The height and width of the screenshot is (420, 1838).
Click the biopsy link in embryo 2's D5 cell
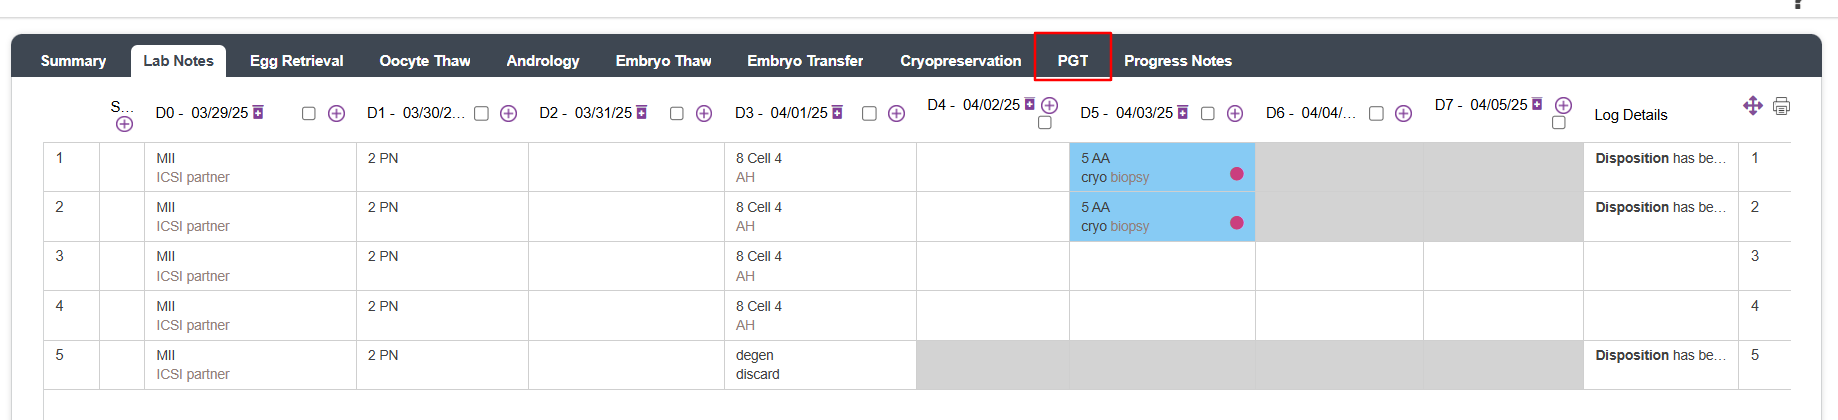[1130, 226]
